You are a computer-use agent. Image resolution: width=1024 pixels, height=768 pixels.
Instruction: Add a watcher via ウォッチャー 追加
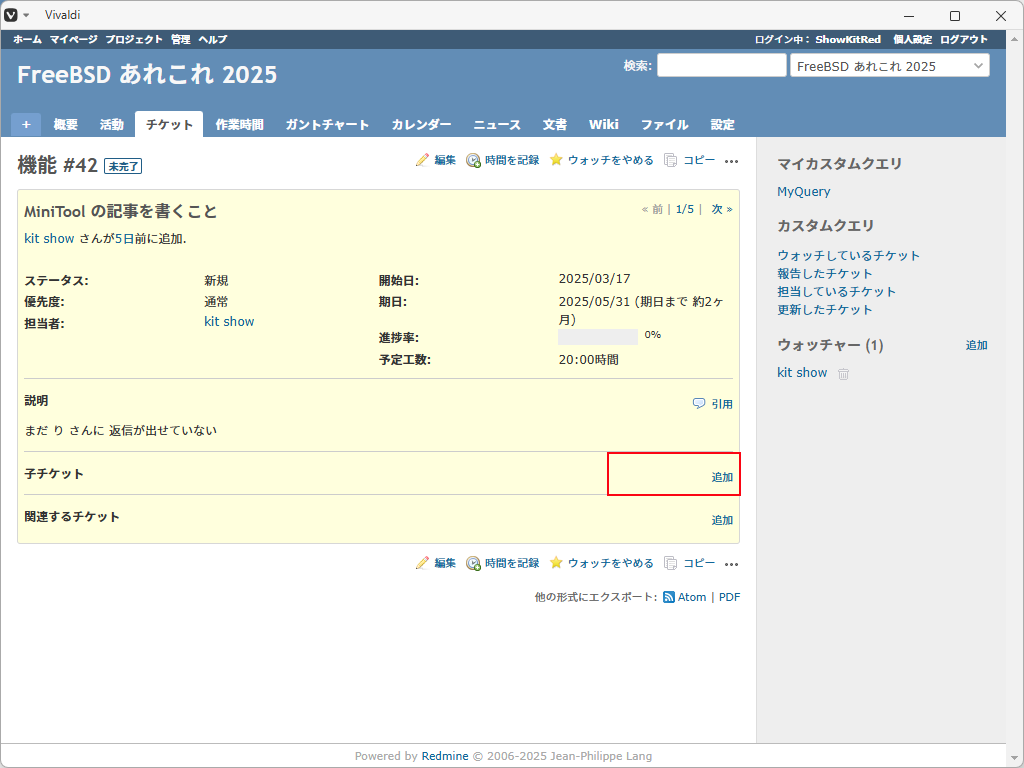point(976,345)
